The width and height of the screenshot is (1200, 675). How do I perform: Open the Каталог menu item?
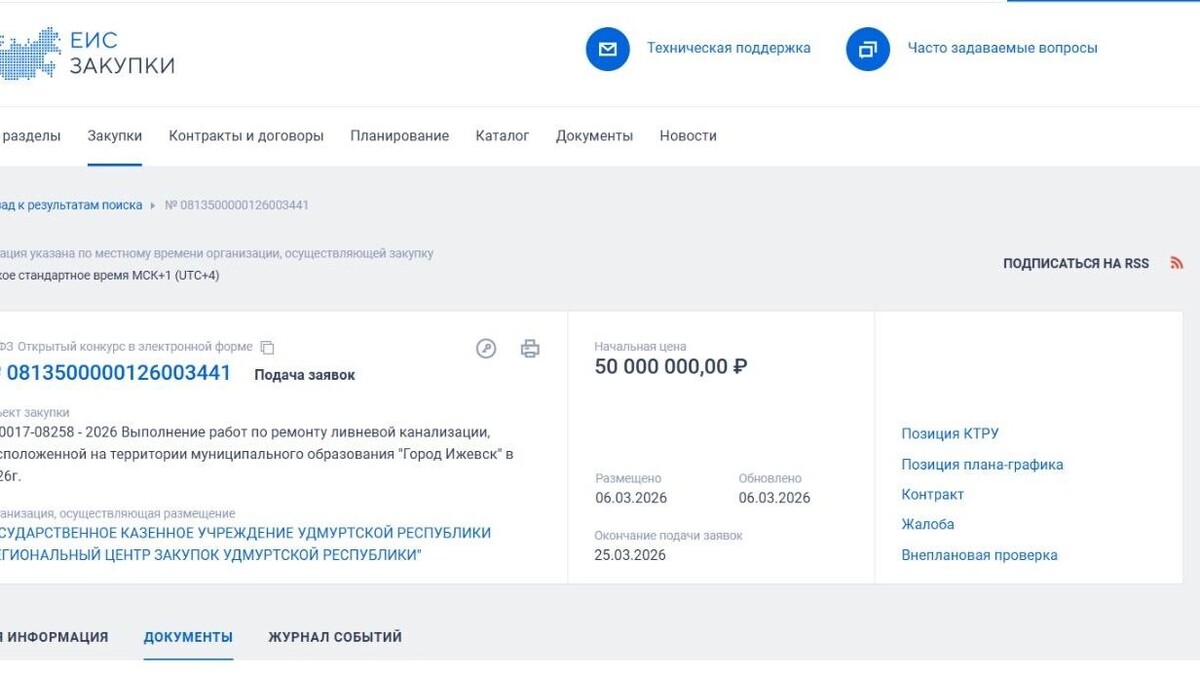[503, 135]
